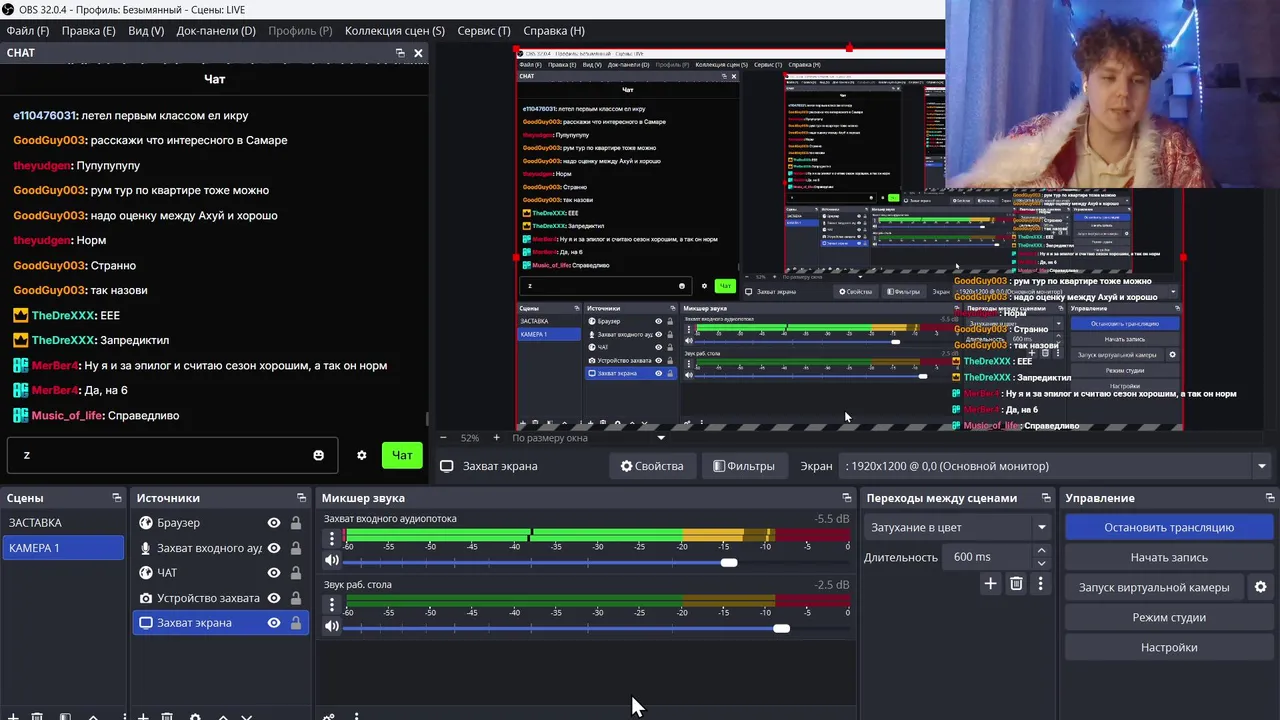1280x720 pixels.
Task: Open Затухание в цвет transition dropdown
Action: [958, 527]
